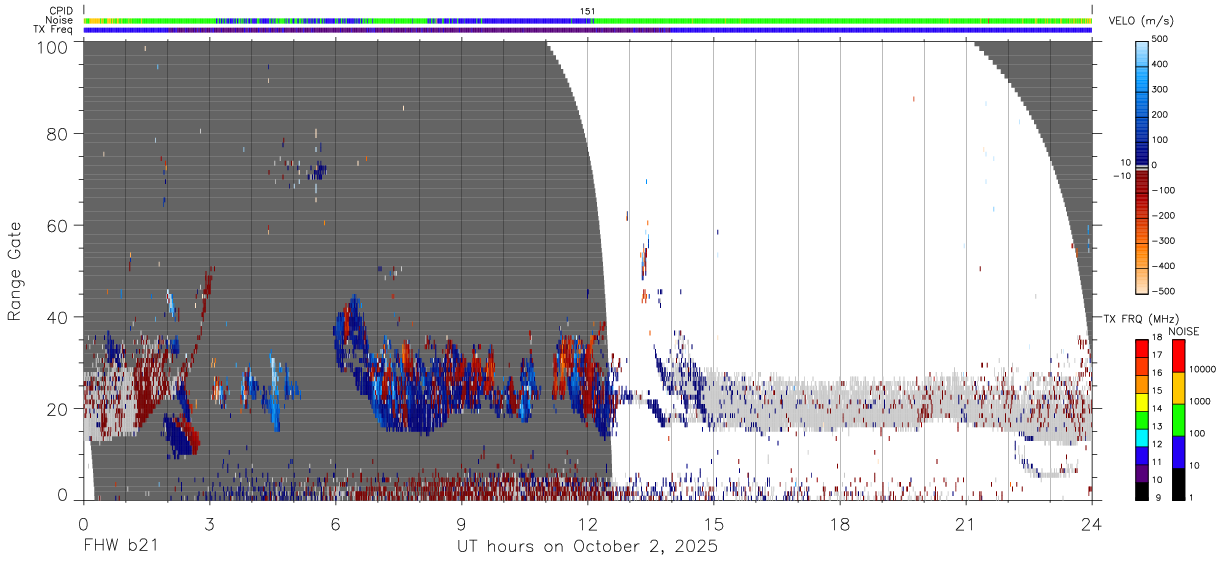Viewport: 1228px width, 567px height.
Task: Pick the cyan 12-13 MHz swatch in the TX FRQ legend
Action: (1141, 438)
